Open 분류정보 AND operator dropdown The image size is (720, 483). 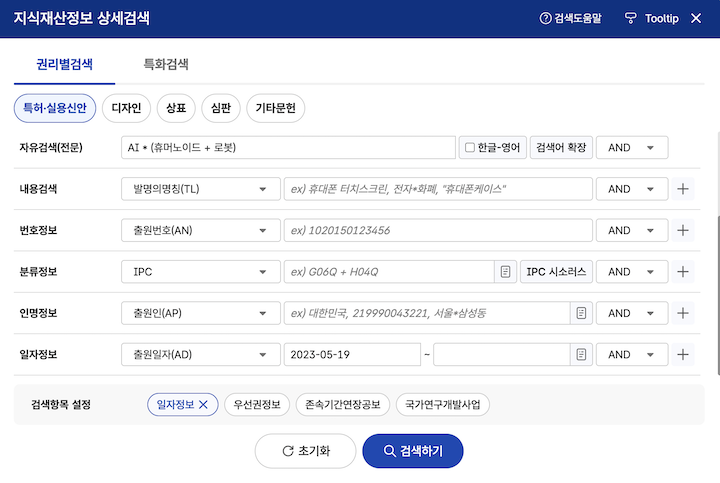click(632, 272)
